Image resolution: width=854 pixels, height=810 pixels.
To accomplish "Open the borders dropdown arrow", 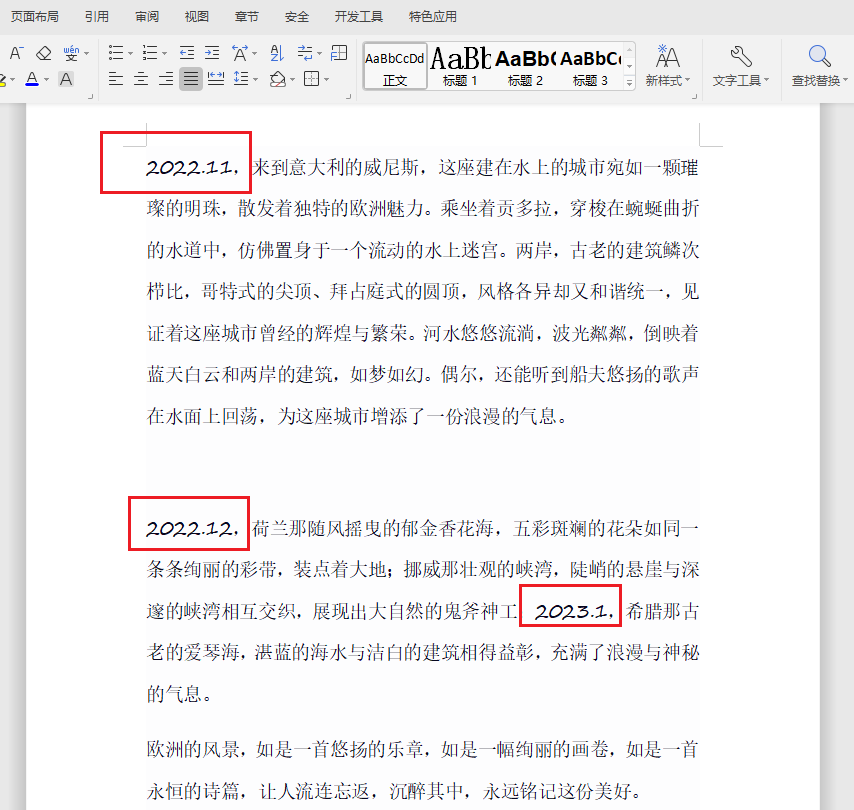I will tap(327, 78).
